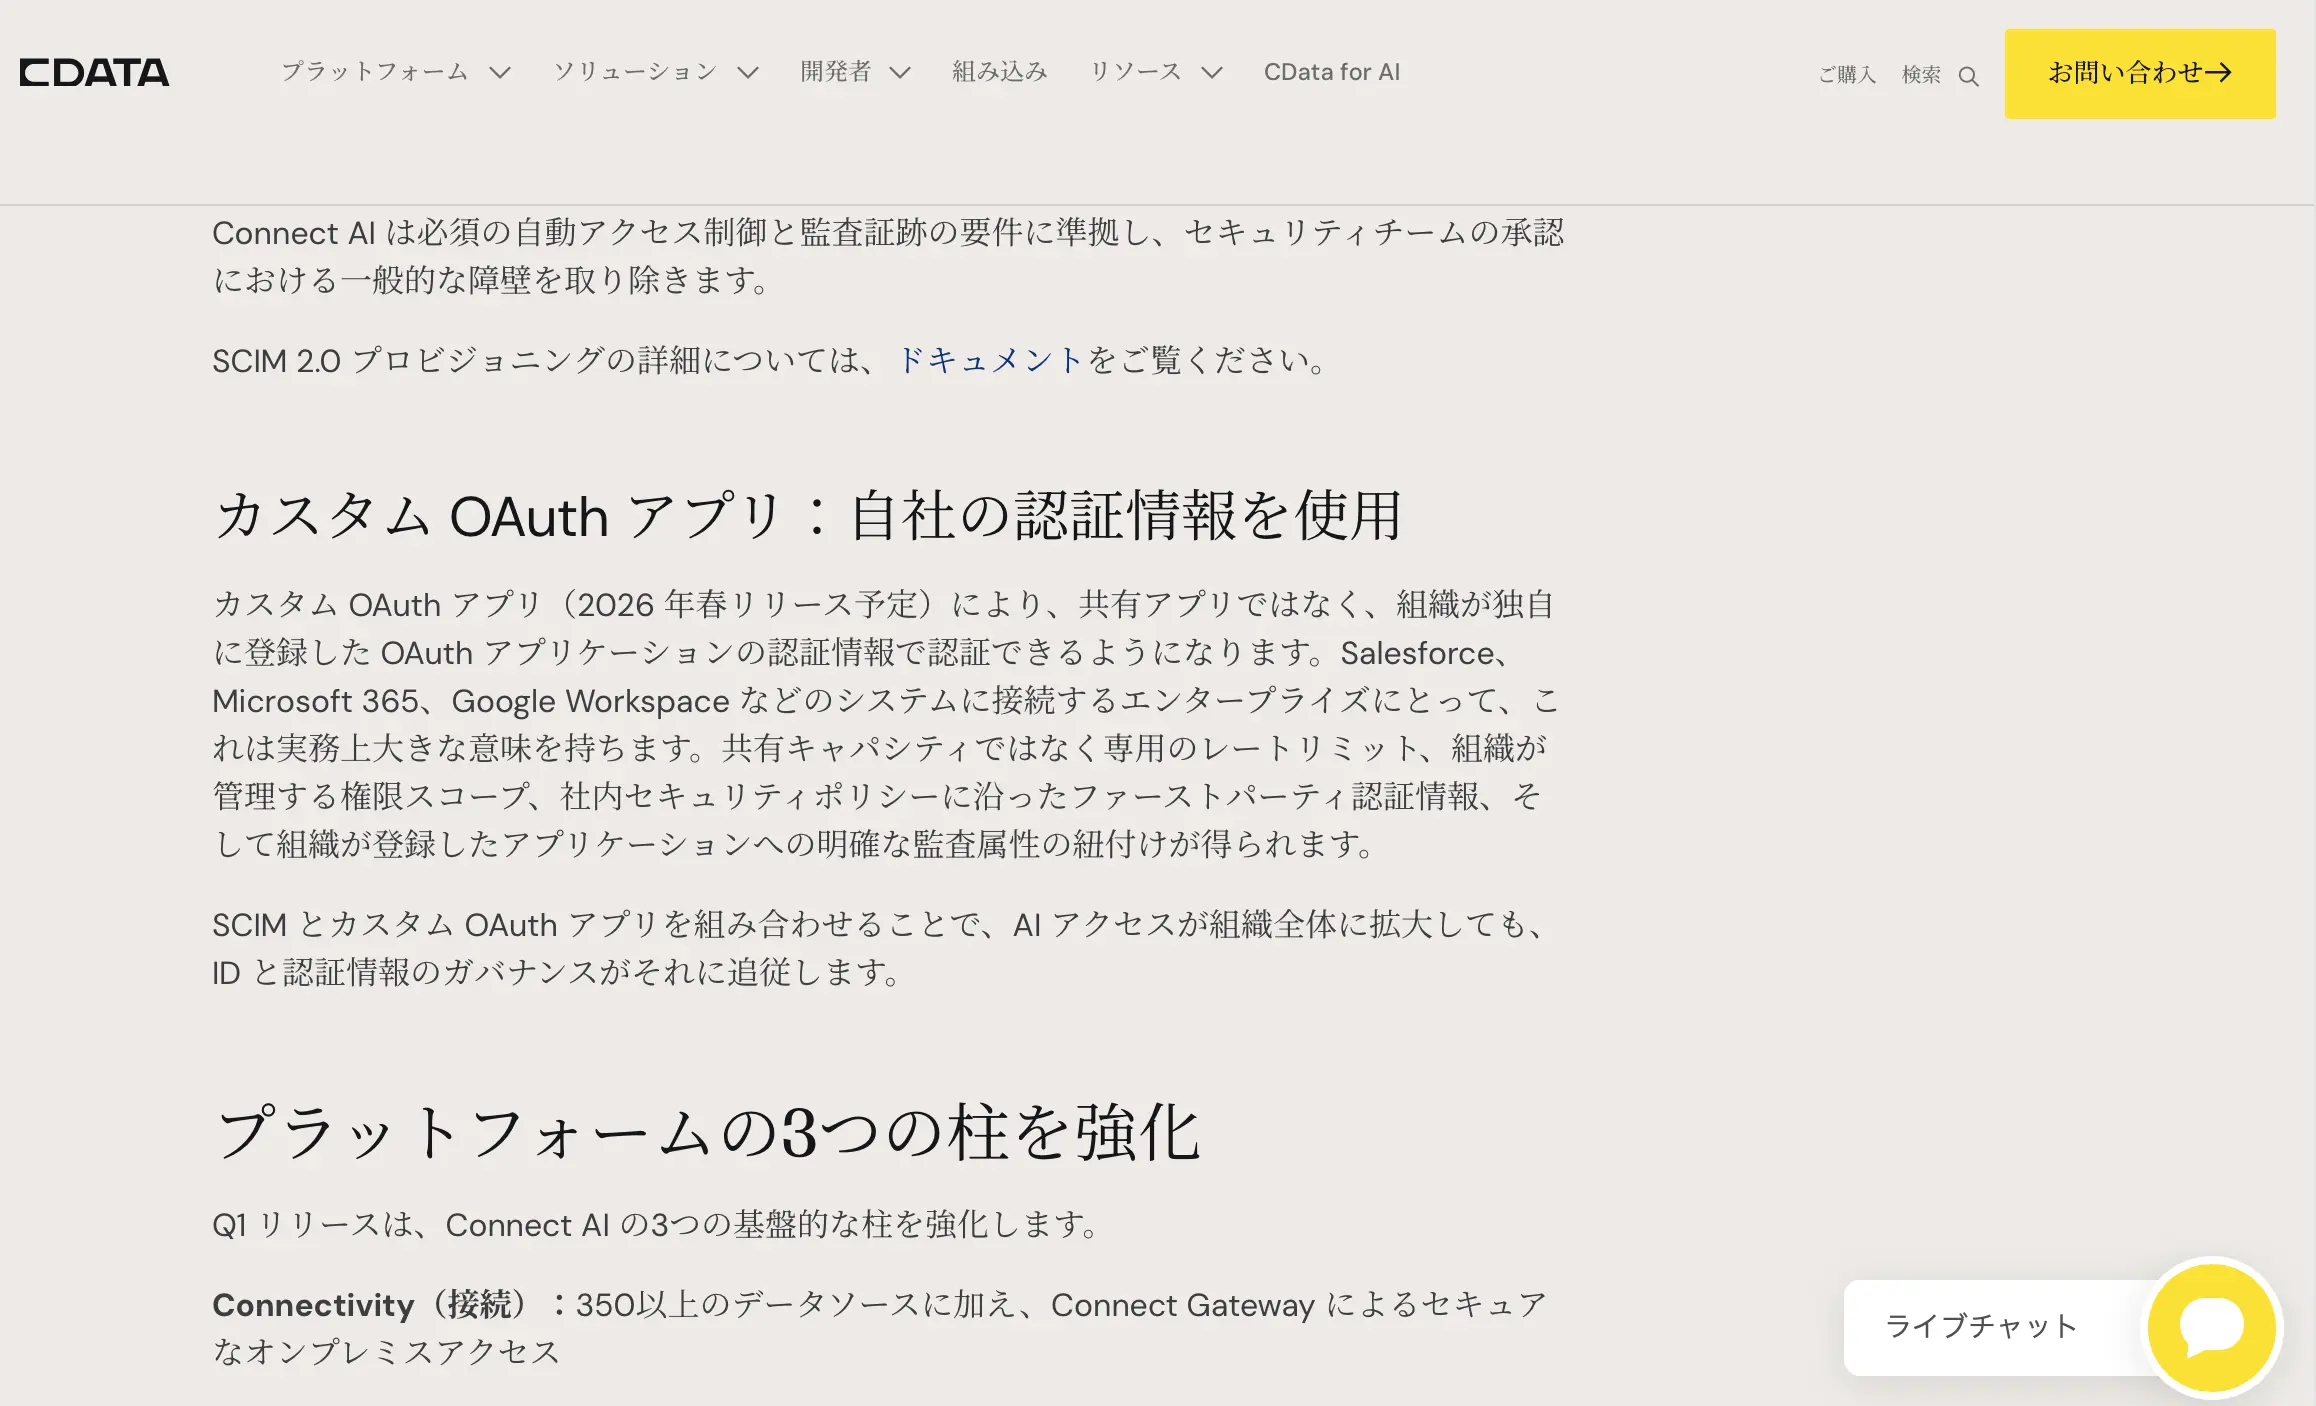The height and width of the screenshot is (1406, 2316).
Task: Click the arrow inside お問い合わせ button
Action: click(2222, 73)
